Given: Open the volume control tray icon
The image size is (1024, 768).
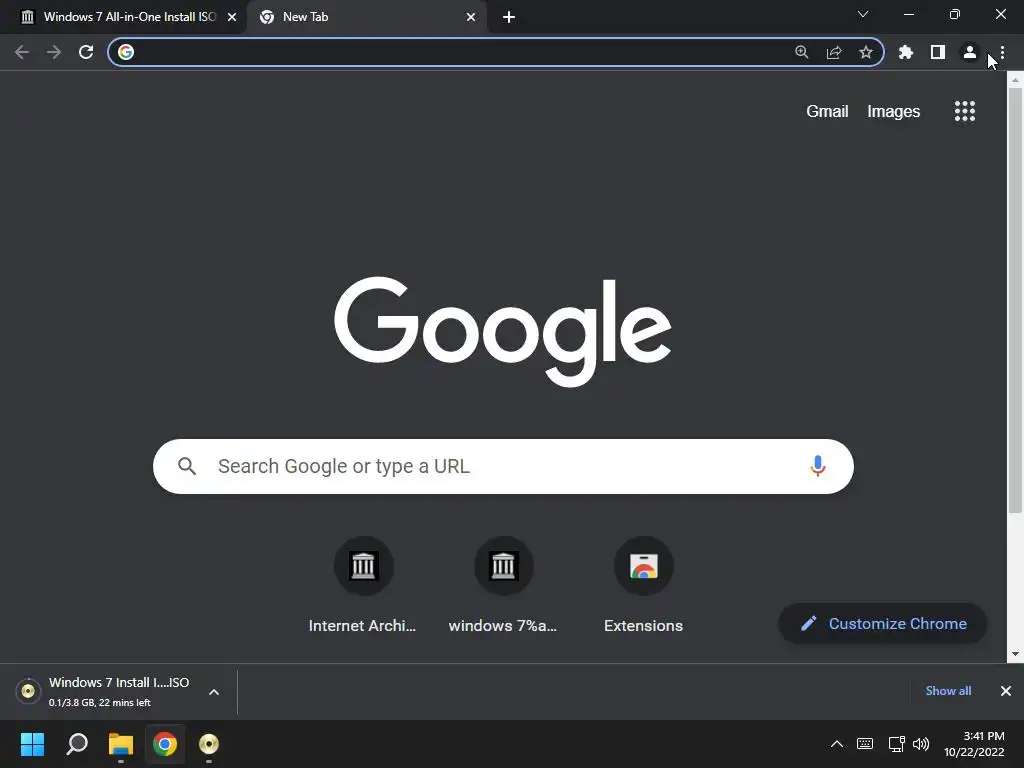Looking at the screenshot, I should (x=921, y=744).
